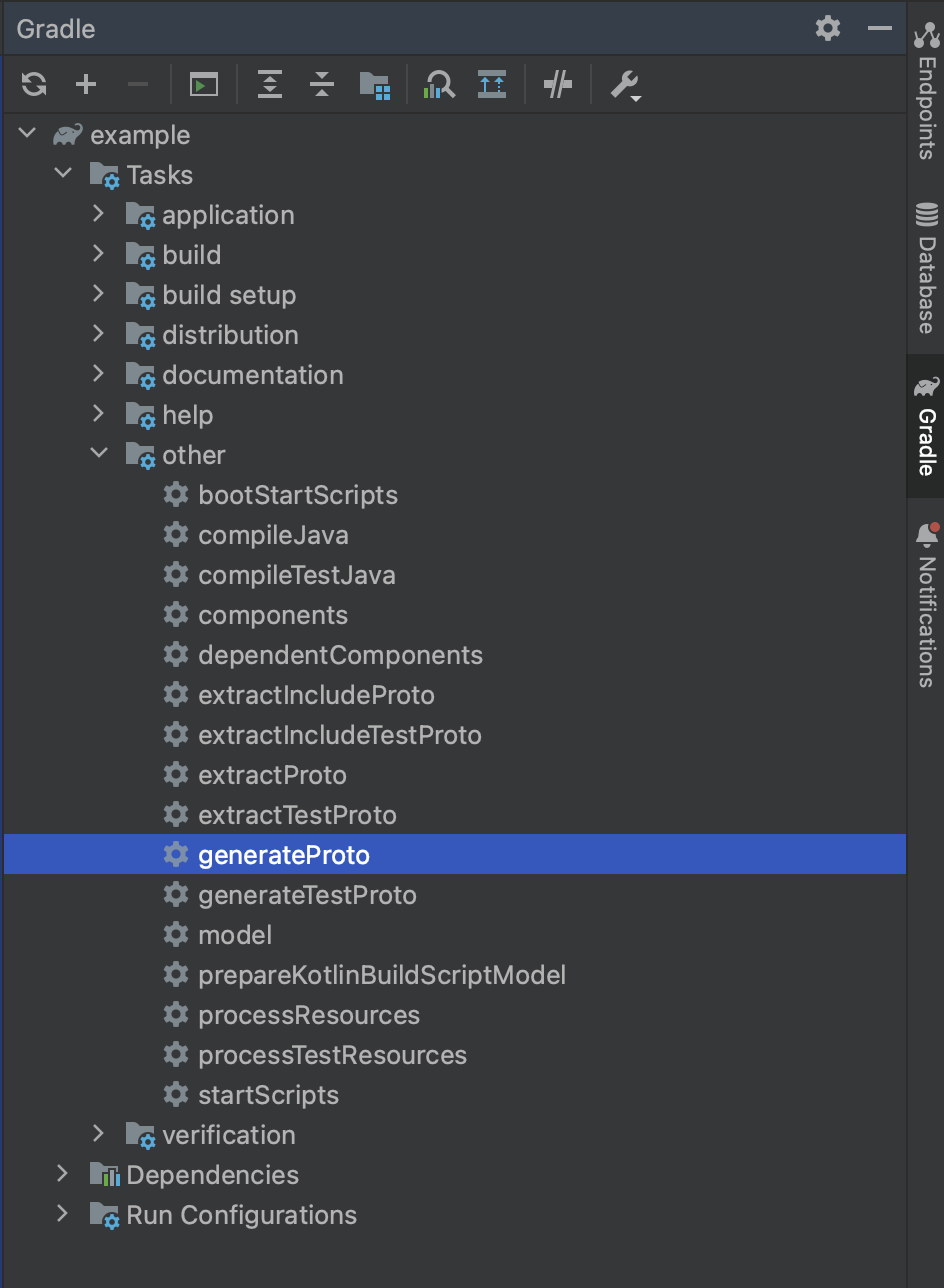The height and width of the screenshot is (1288, 944).
Task: Select the compileJava task
Action: coord(273,535)
